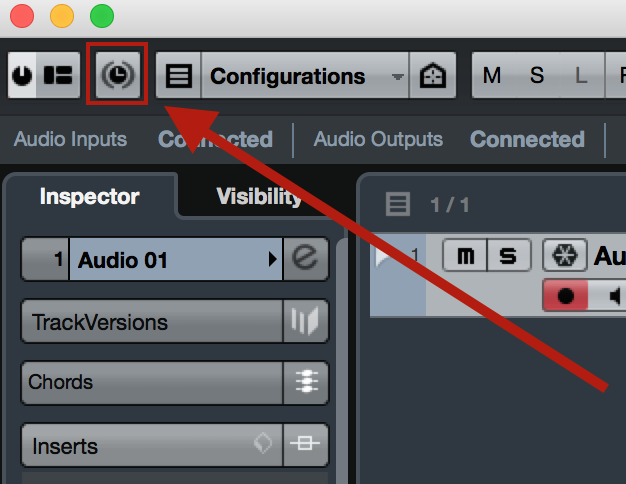The width and height of the screenshot is (626, 484).
Task: Click the L Listen button in toolbar
Action: [x=581, y=75]
